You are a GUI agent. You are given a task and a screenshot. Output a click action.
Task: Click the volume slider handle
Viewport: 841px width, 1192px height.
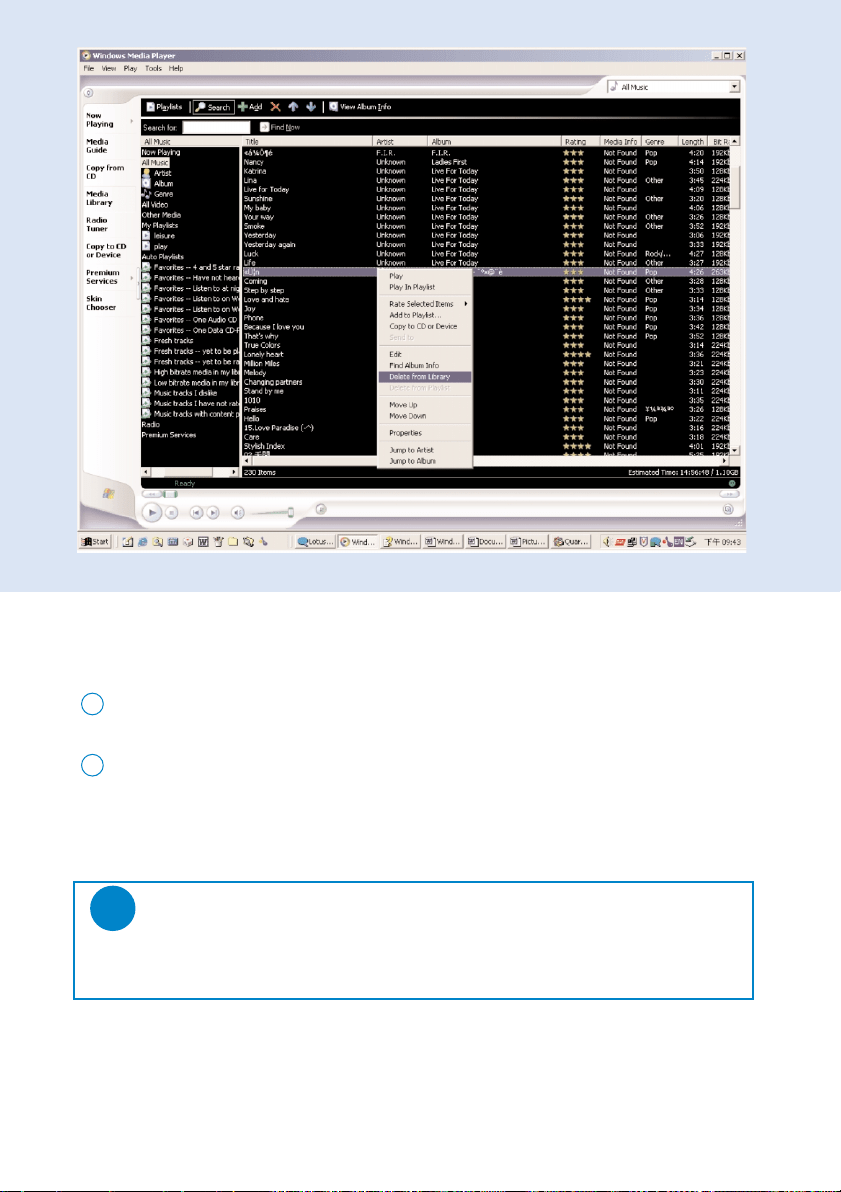click(290, 513)
